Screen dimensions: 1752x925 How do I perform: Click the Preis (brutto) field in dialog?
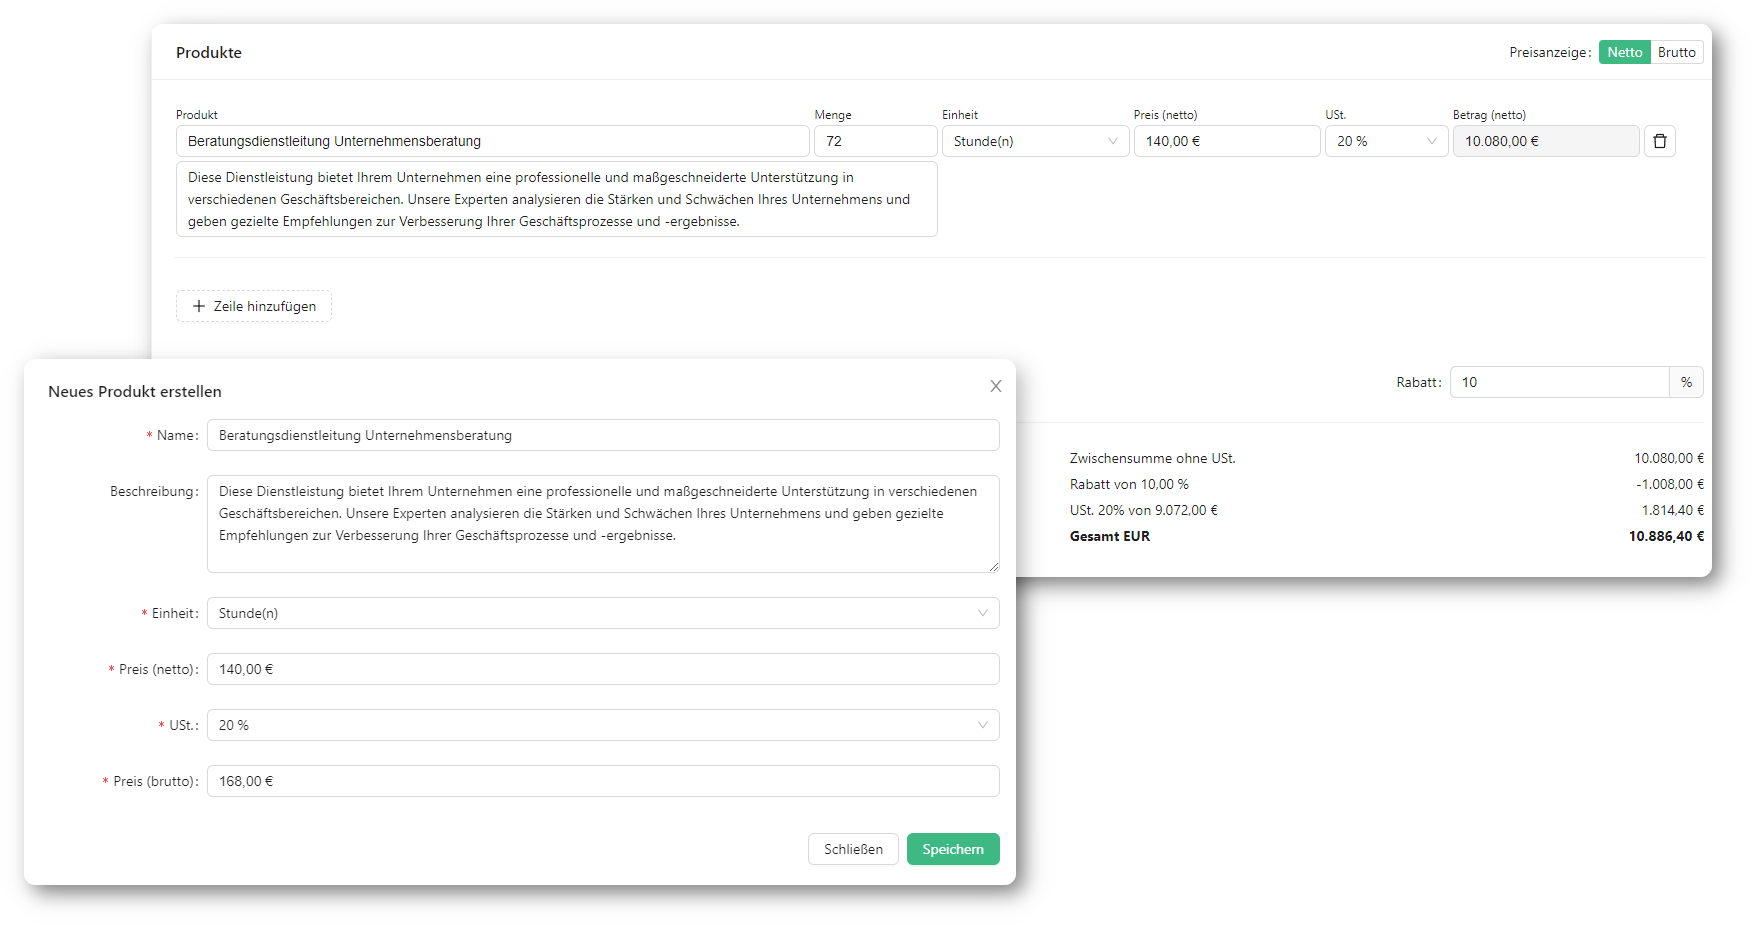(602, 781)
